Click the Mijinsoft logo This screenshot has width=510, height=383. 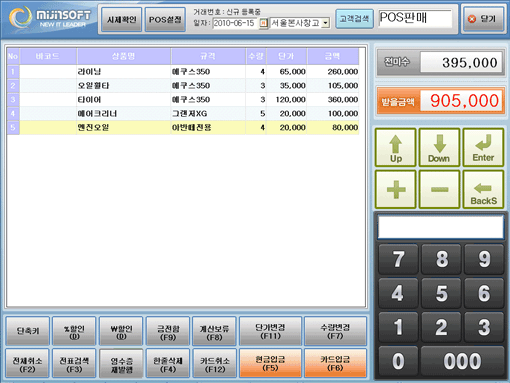[x=50, y=18]
